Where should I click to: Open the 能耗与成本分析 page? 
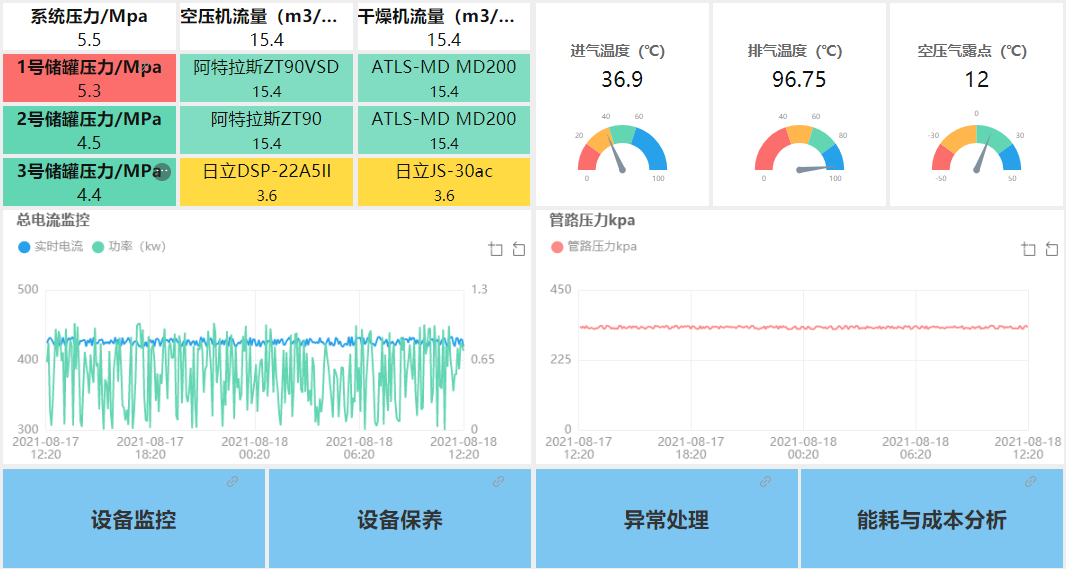tap(931, 518)
